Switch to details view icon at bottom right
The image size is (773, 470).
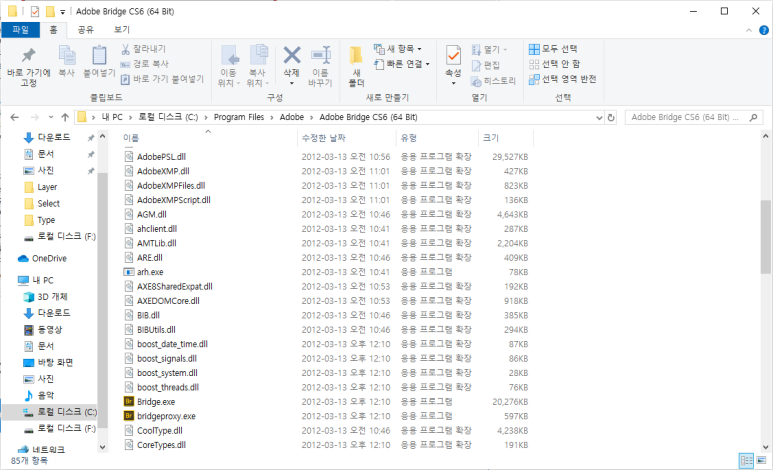(746, 461)
